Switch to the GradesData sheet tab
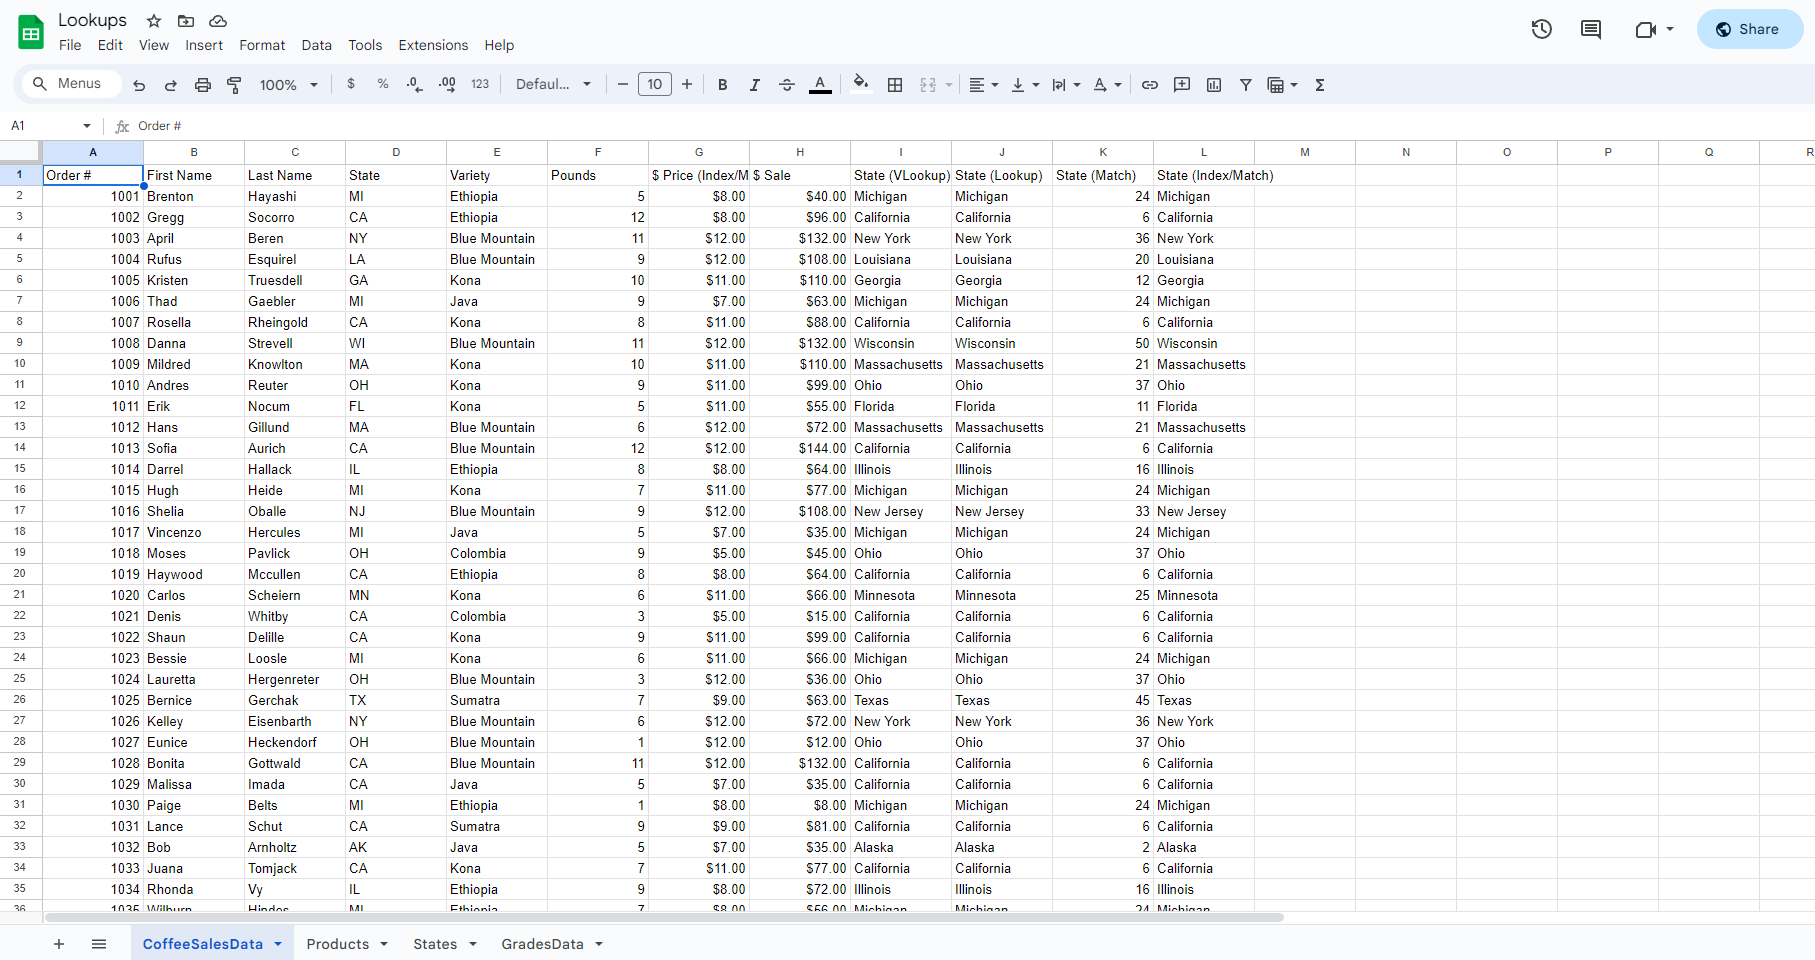1815x960 pixels. click(552, 944)
